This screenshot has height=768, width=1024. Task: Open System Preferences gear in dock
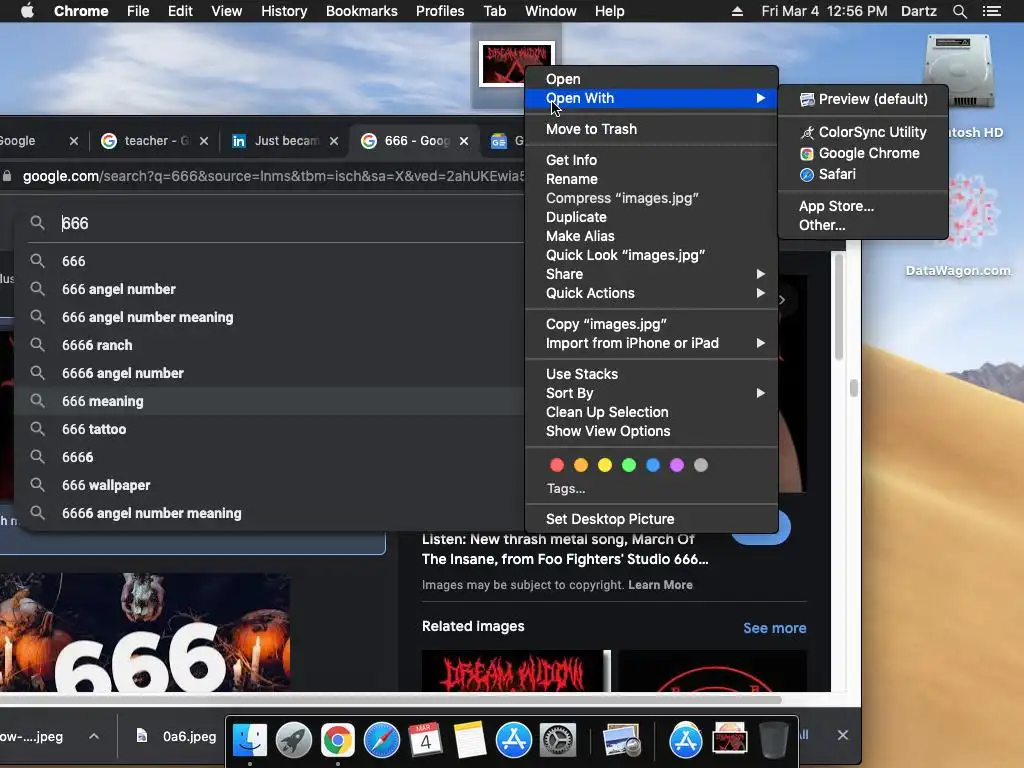click(557, 740)
